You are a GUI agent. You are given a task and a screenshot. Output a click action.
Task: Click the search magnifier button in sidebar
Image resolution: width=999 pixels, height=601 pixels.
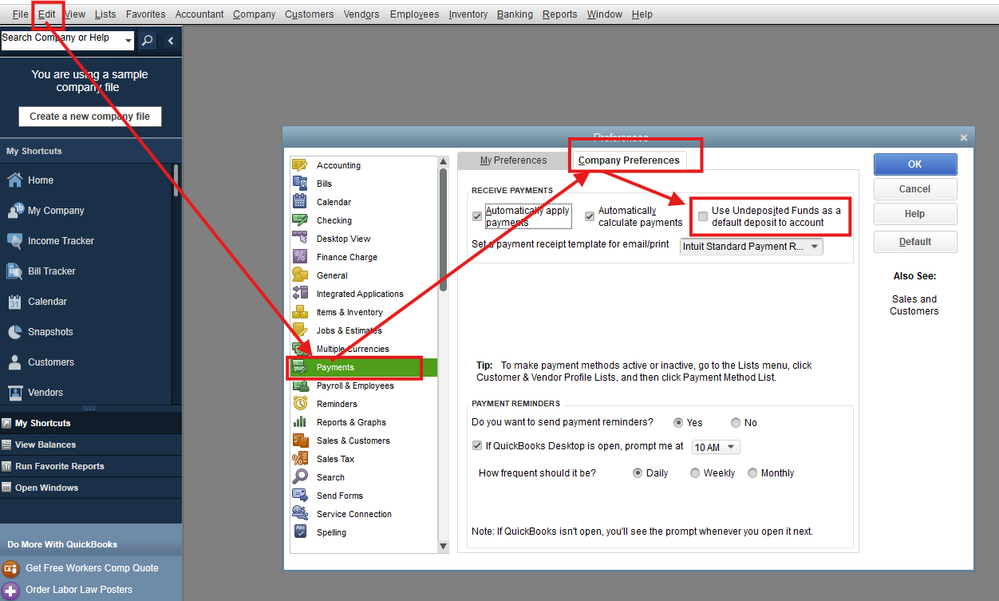[x=147, y=41]
